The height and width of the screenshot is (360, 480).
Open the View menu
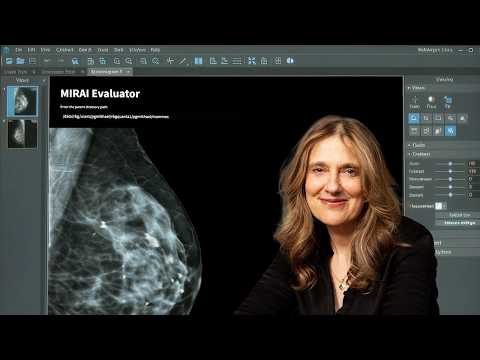click(x=45, y=50)
